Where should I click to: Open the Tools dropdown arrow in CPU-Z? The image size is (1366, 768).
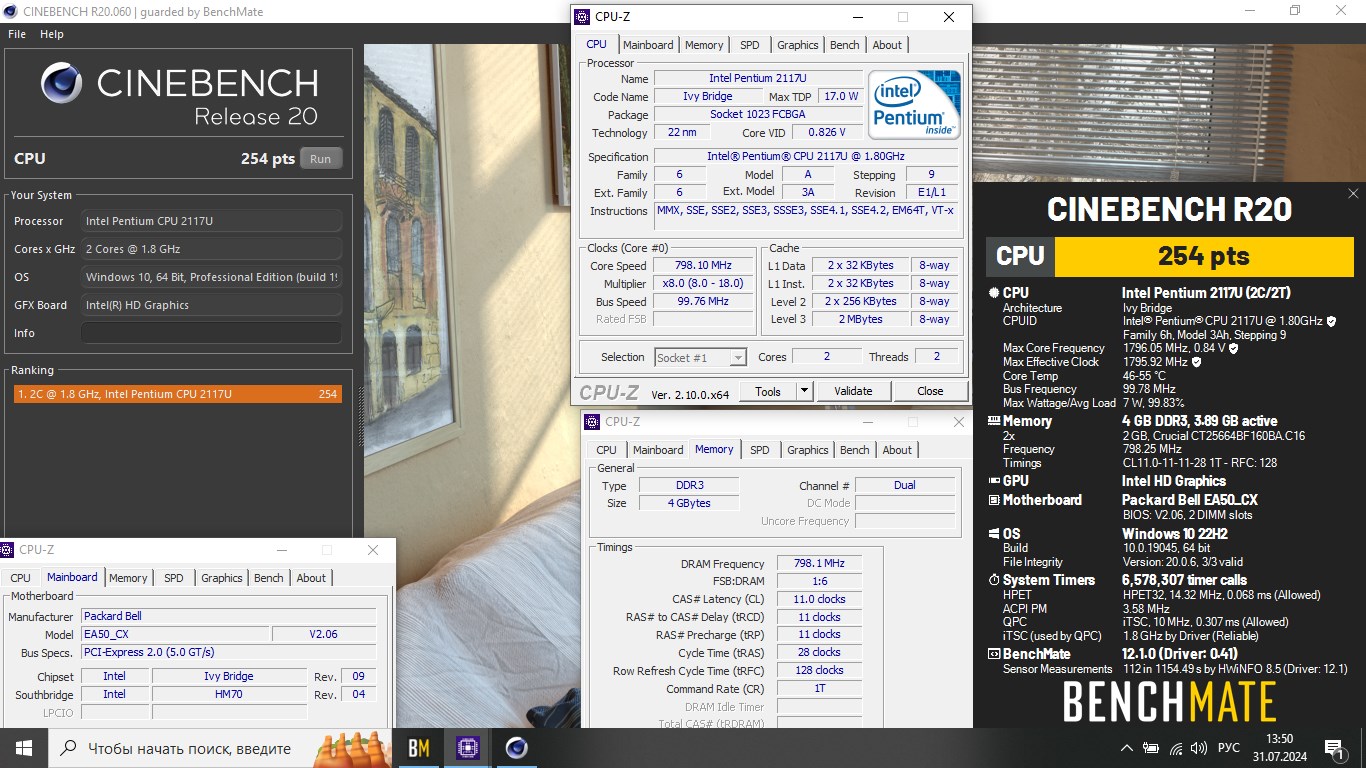point(804,391)
